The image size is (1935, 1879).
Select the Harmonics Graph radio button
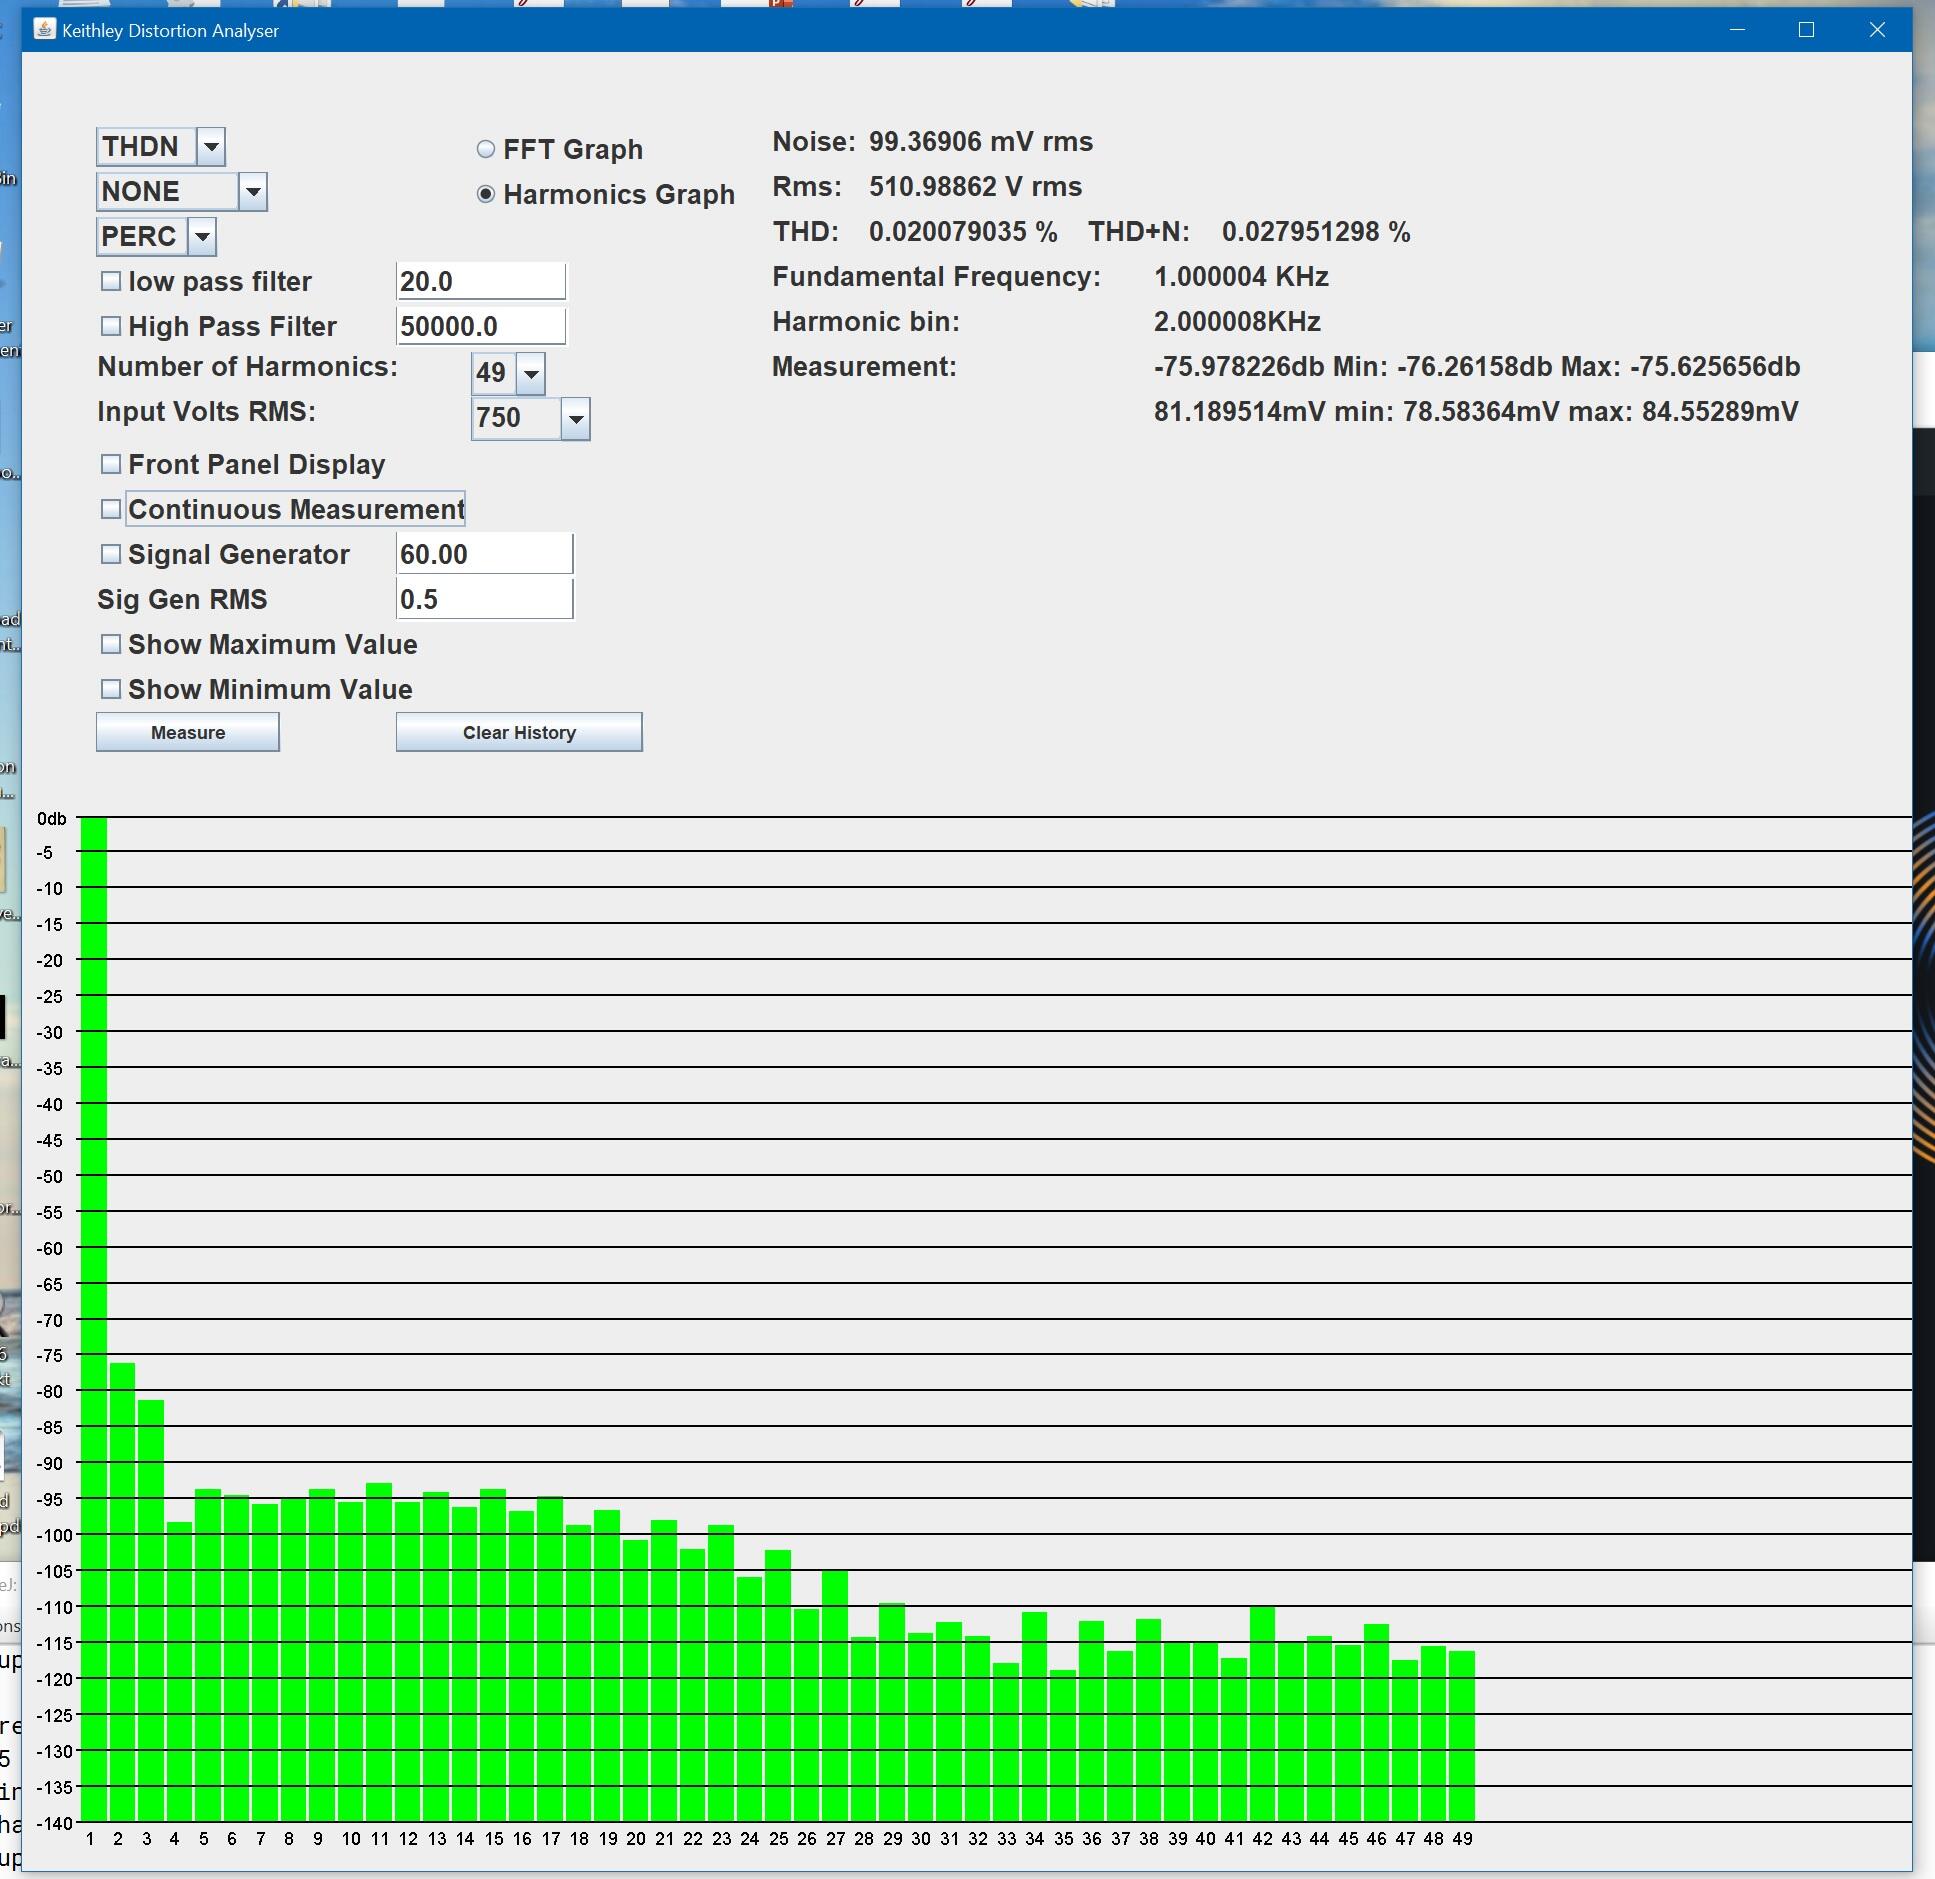486,194
